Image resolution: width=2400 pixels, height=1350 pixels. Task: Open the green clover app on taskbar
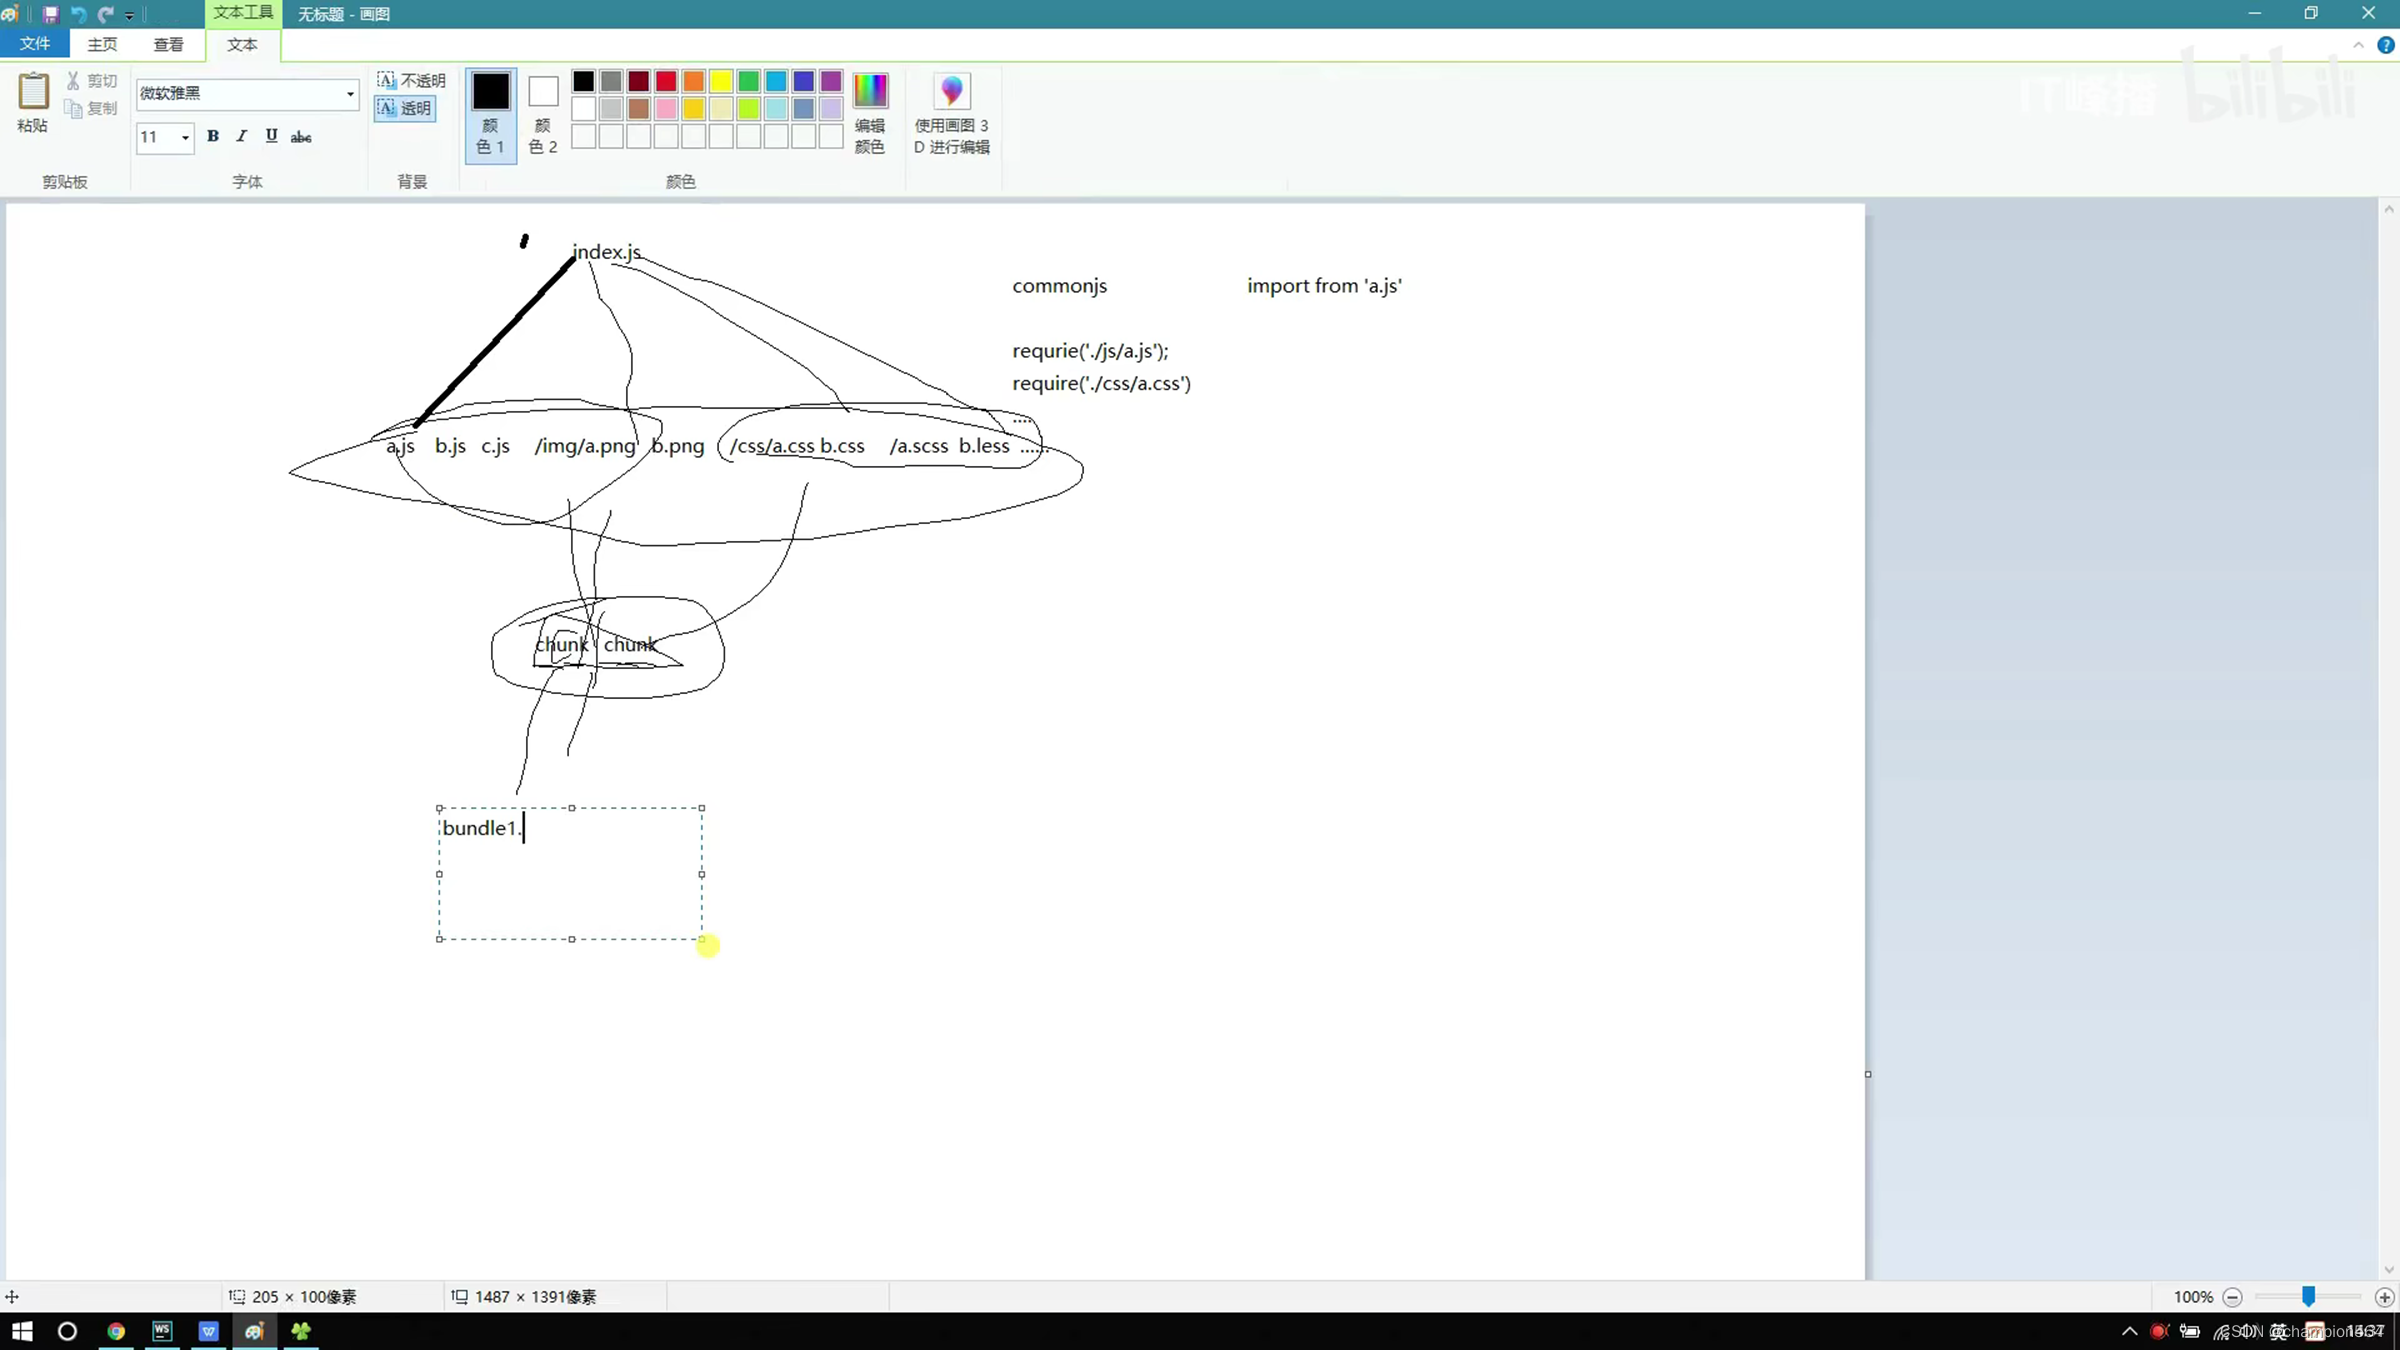point(301,1331)
